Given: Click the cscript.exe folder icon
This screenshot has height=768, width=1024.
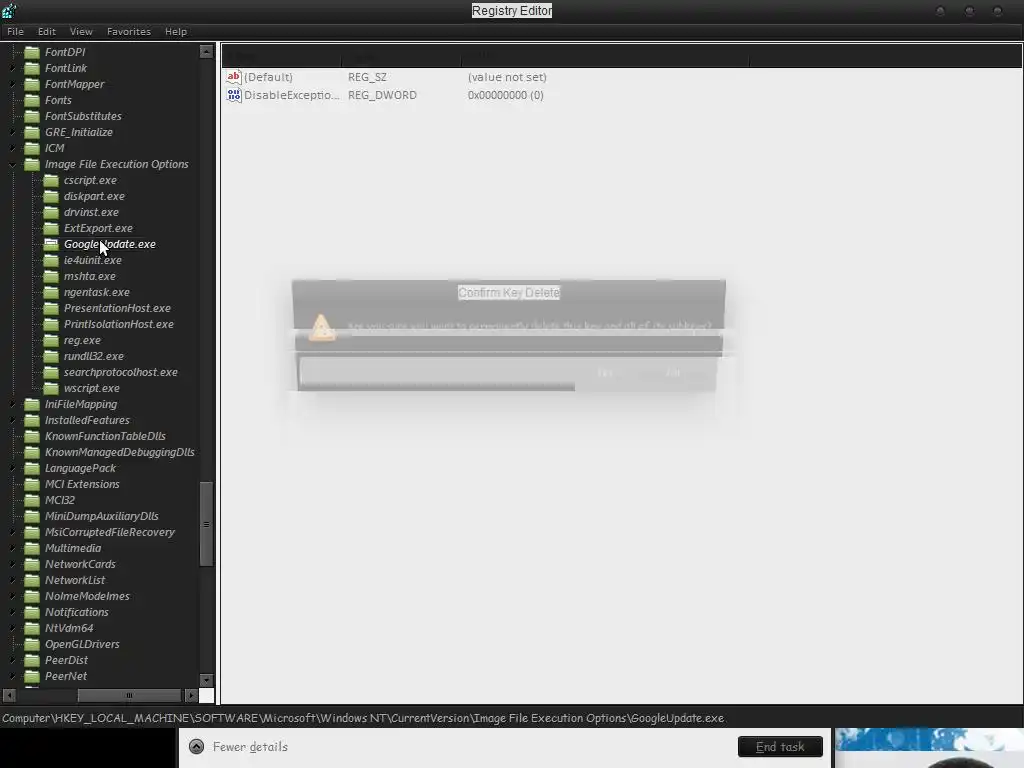Looking at the screenshot, I should coord(51,180).
